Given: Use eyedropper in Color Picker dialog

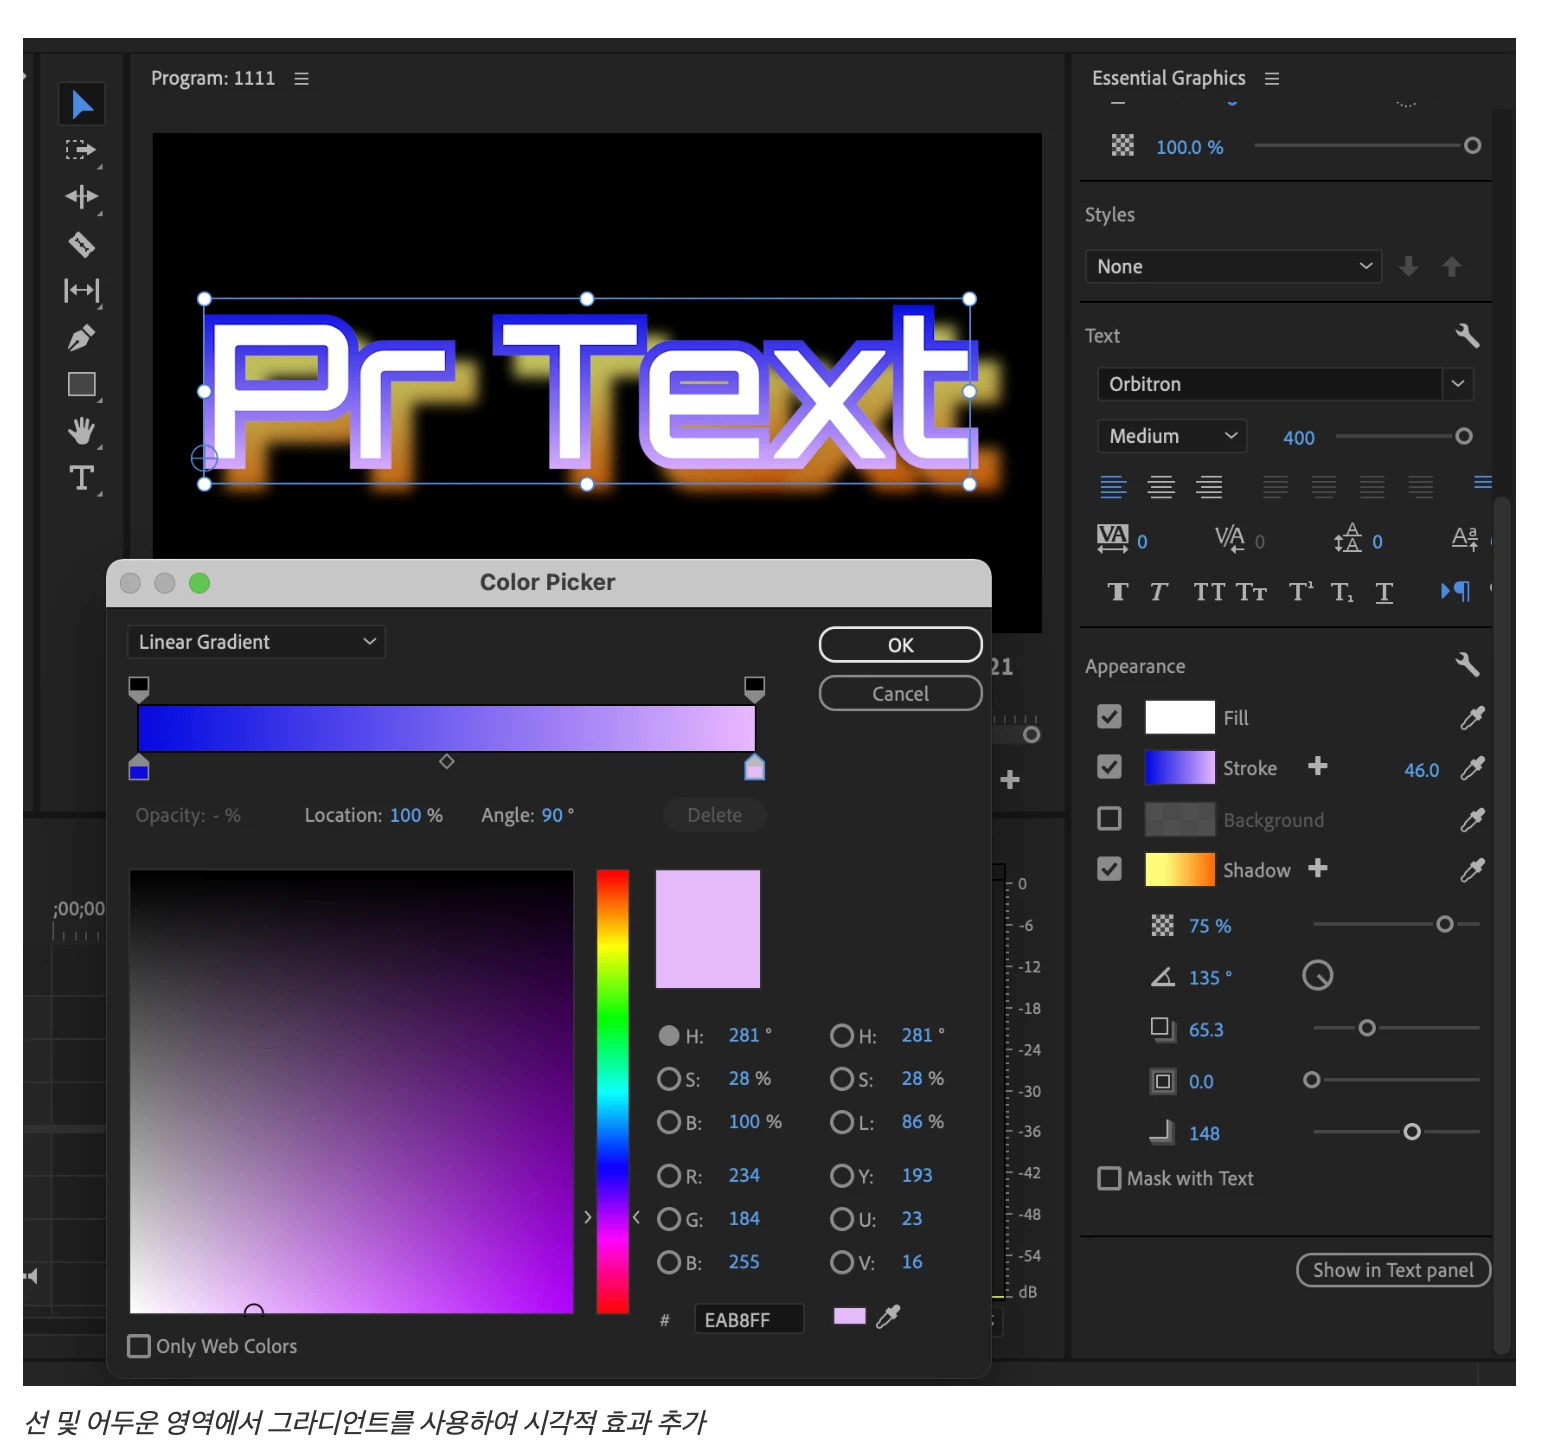Looking at the screenshot, I should click(x=888, y=1317).
